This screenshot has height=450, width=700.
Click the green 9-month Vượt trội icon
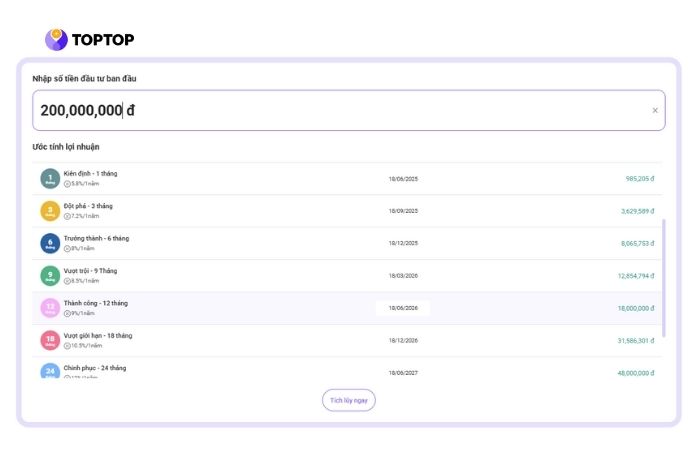click(50, 276)
